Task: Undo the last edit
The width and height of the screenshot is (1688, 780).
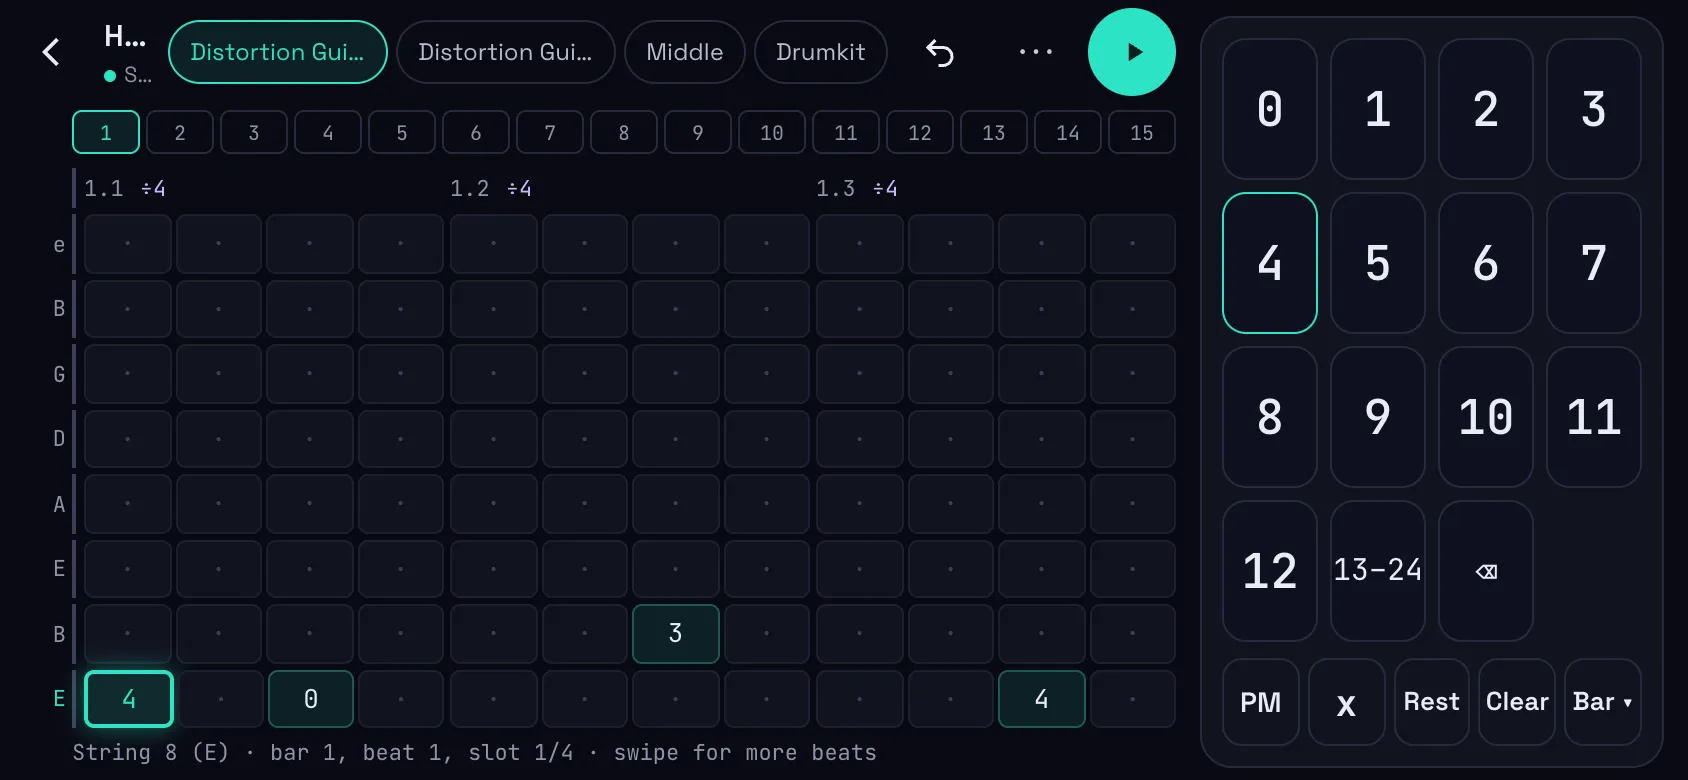Action: [940, 52]
